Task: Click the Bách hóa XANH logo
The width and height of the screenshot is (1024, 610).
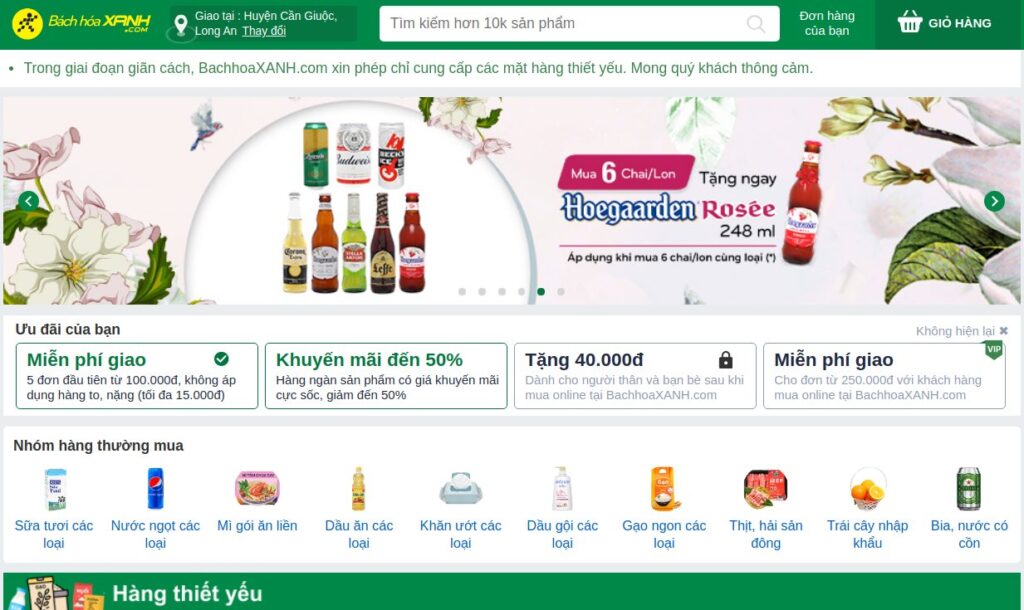Action: coord(81,24)
